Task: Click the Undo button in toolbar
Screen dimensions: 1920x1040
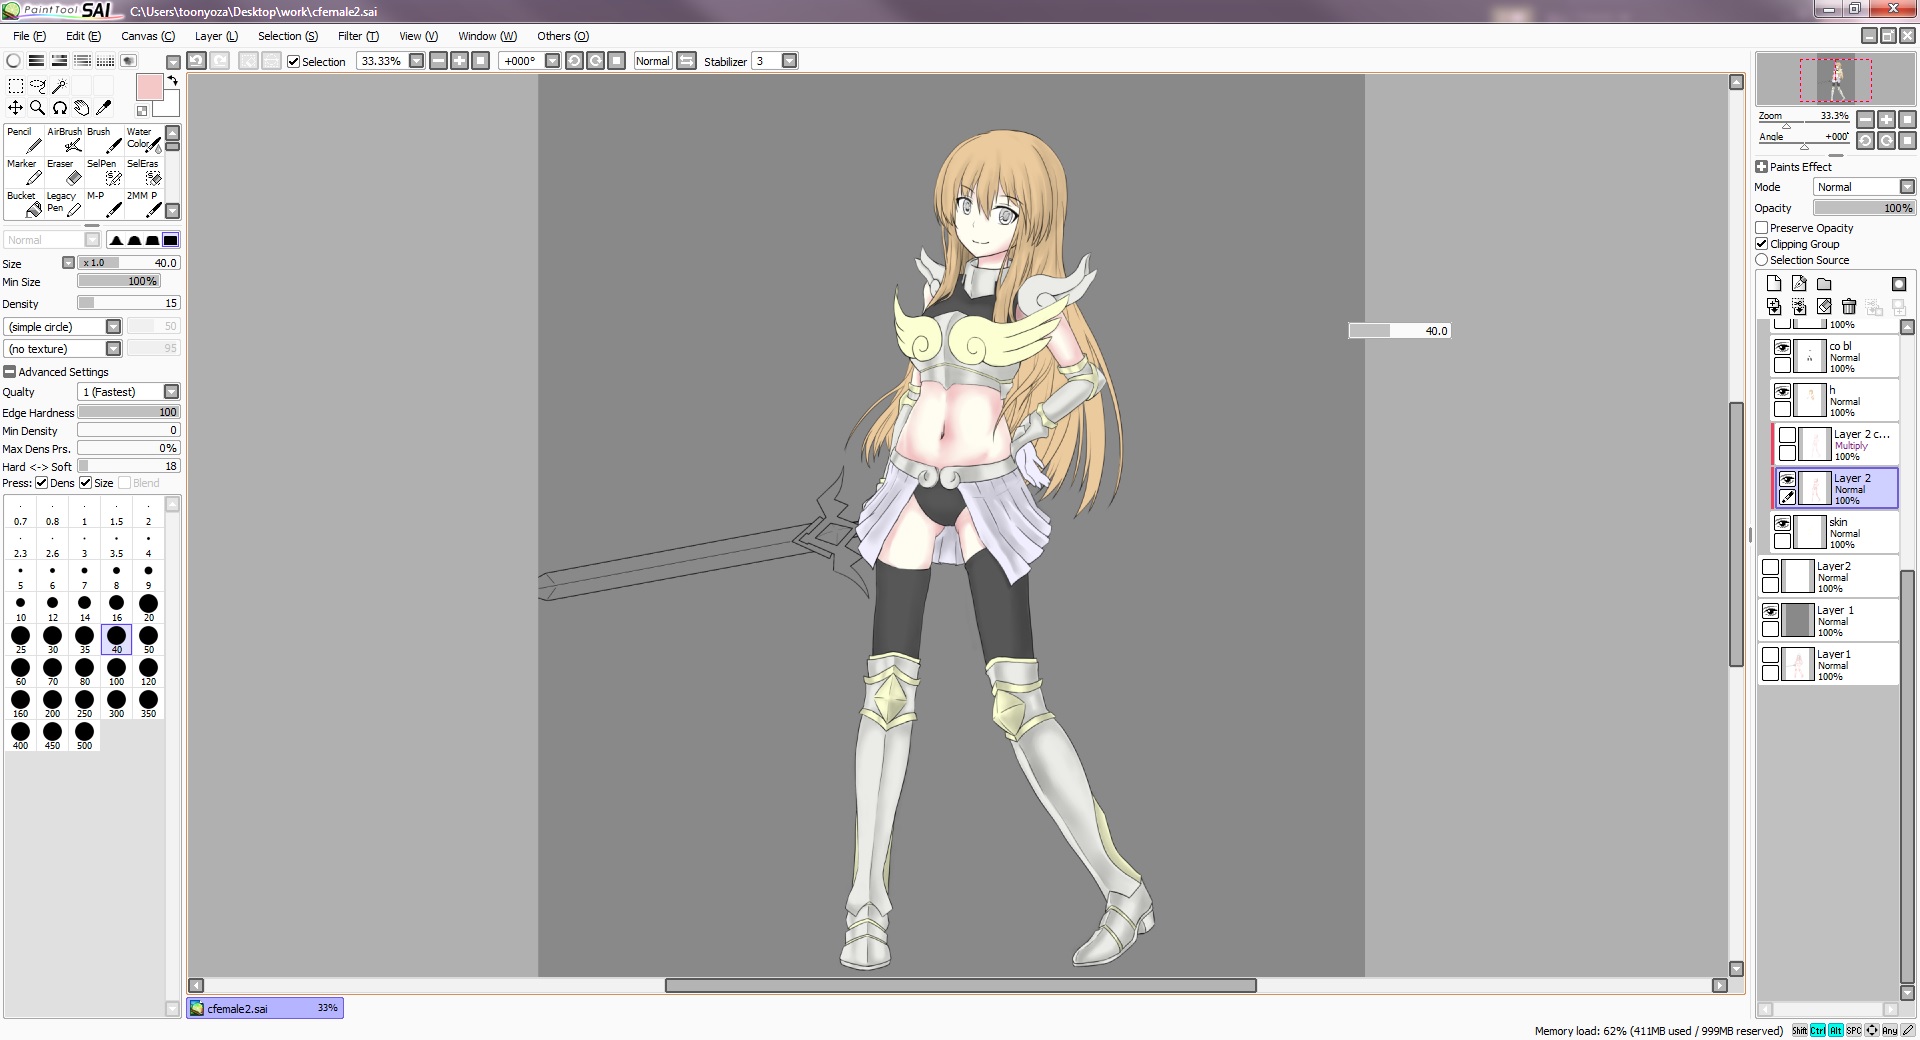Action: [197, 61]
